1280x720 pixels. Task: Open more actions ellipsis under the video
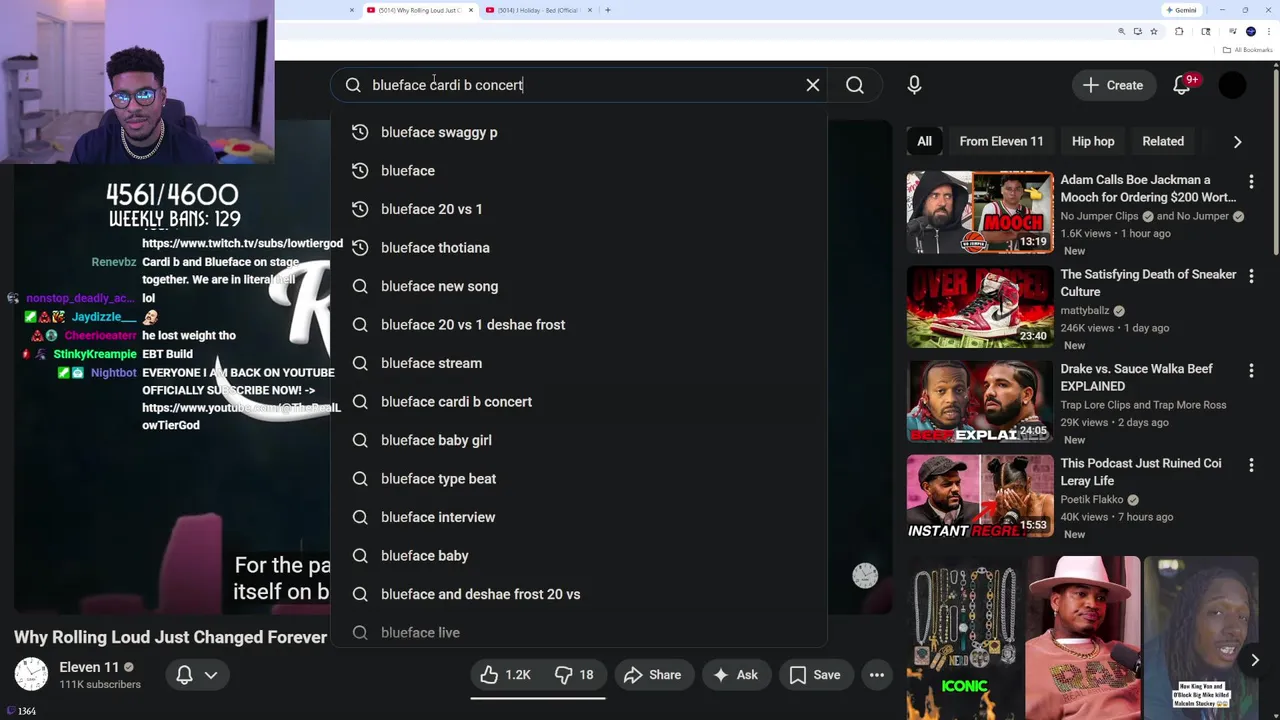pyautogui.click(x=877, y=675)
